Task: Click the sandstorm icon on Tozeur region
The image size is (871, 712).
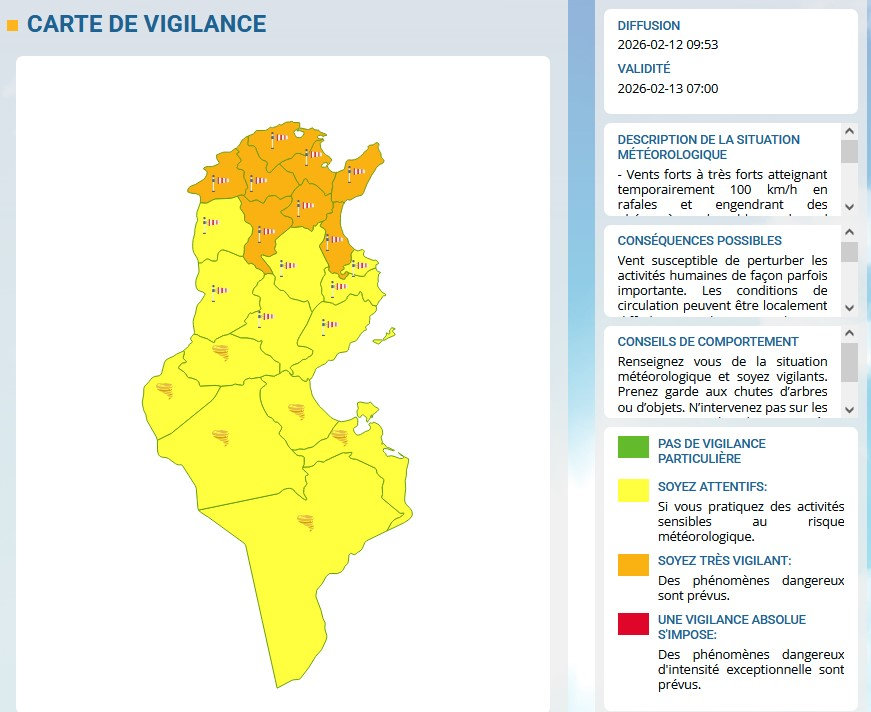Action: coord(164,390)
